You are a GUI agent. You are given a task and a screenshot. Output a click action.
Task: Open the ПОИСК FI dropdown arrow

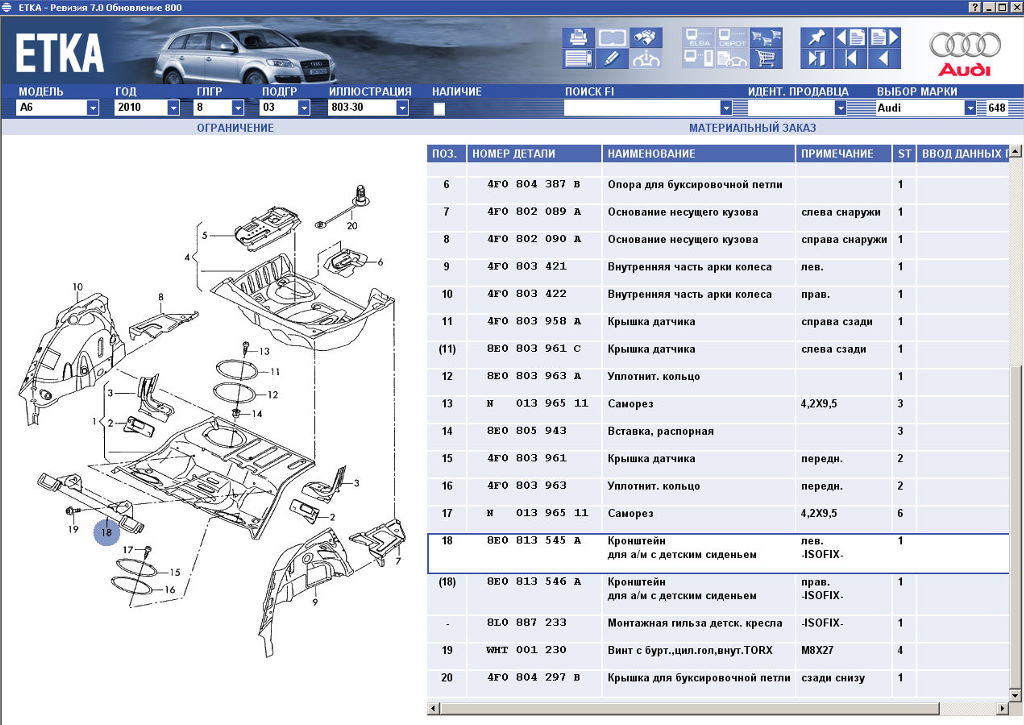(726, 108)
